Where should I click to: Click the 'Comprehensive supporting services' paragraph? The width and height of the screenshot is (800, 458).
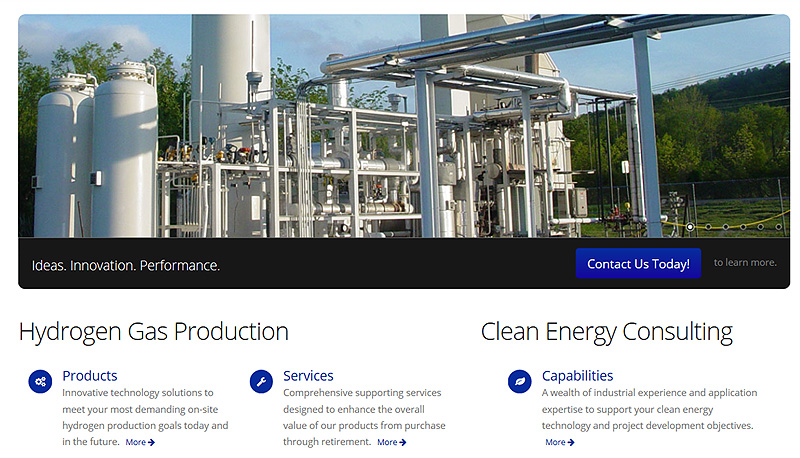point(364,417)
